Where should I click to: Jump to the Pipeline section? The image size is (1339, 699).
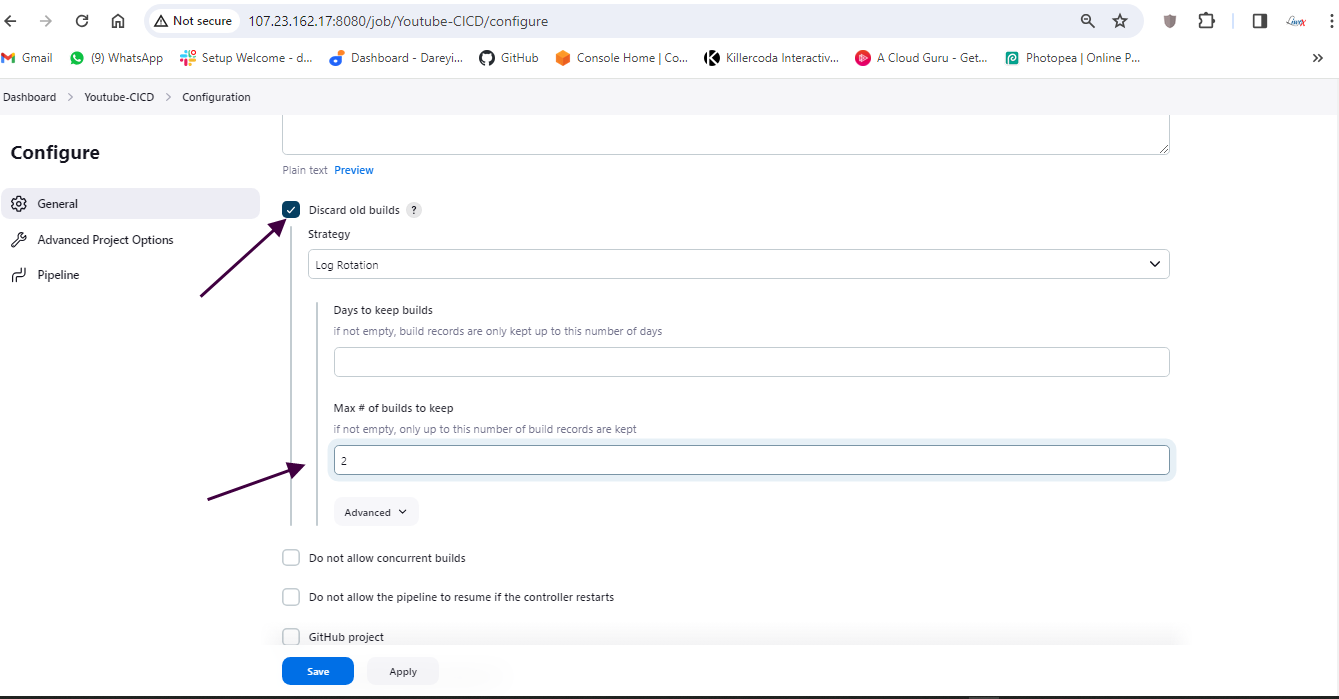point(58,275)
